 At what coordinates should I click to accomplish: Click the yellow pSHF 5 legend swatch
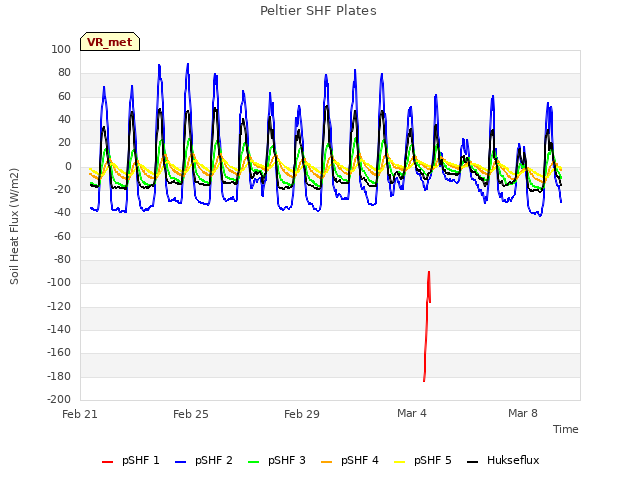click(400, 462)
